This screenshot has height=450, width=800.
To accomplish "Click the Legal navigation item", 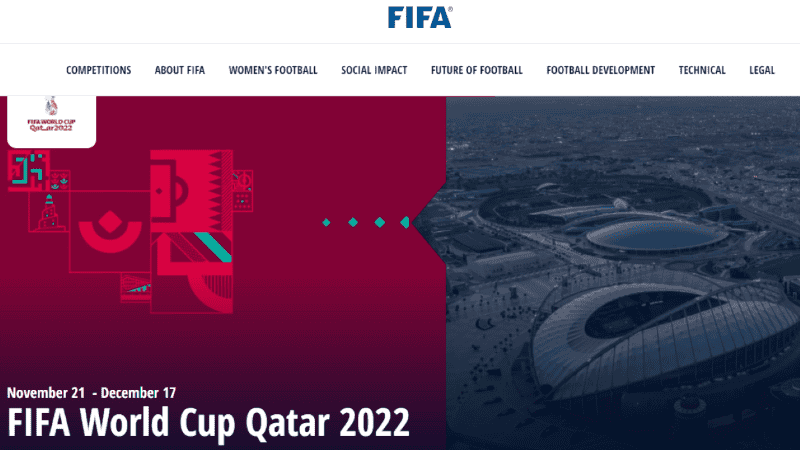I will tap(762, 70).
